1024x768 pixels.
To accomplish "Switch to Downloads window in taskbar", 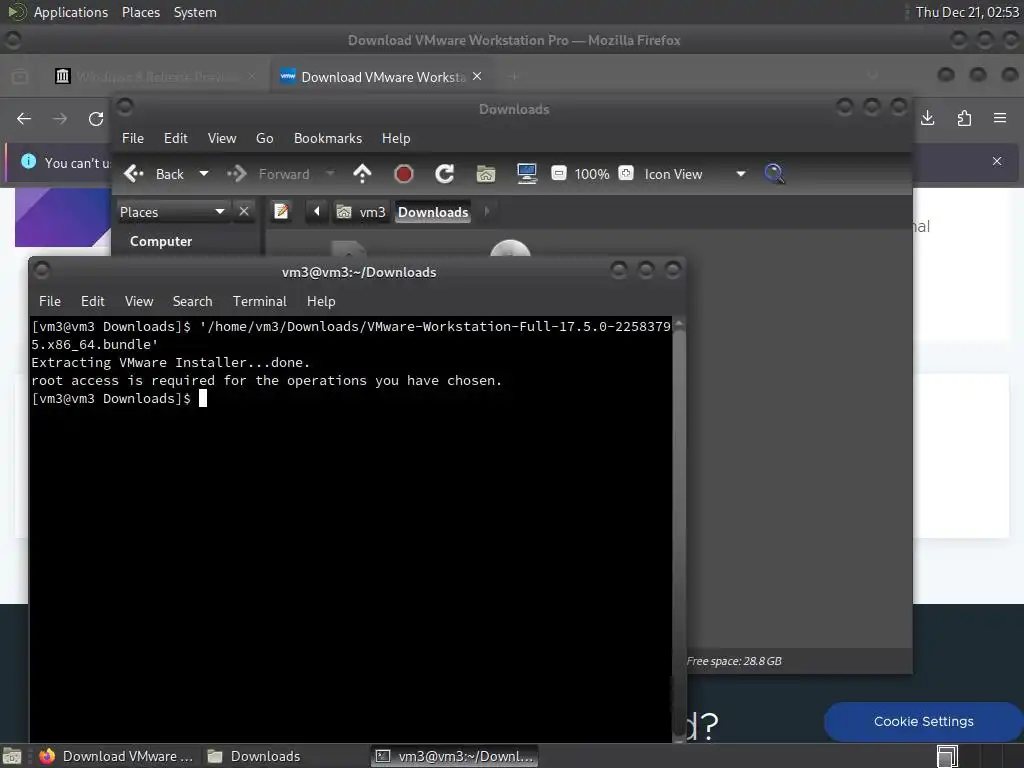I will 254,756.
